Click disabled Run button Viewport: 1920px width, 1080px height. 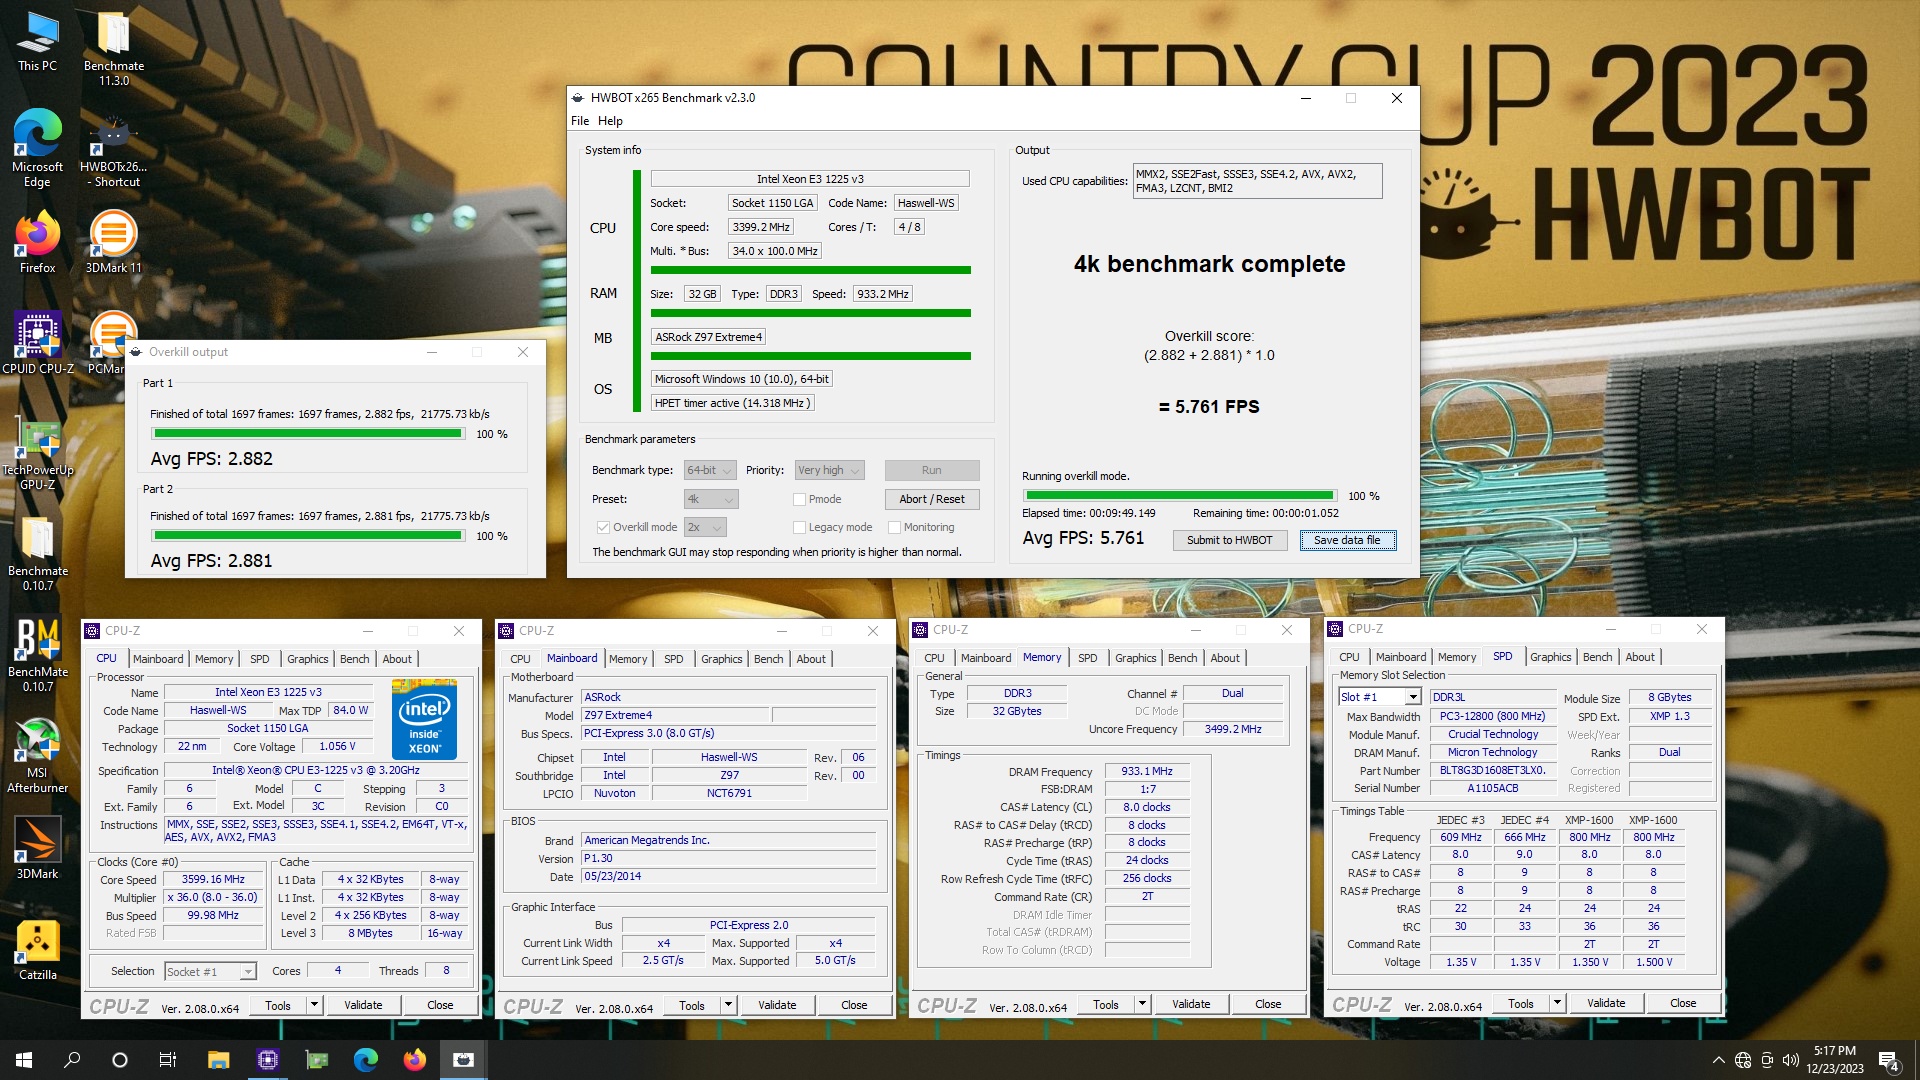tap(931, 470)
